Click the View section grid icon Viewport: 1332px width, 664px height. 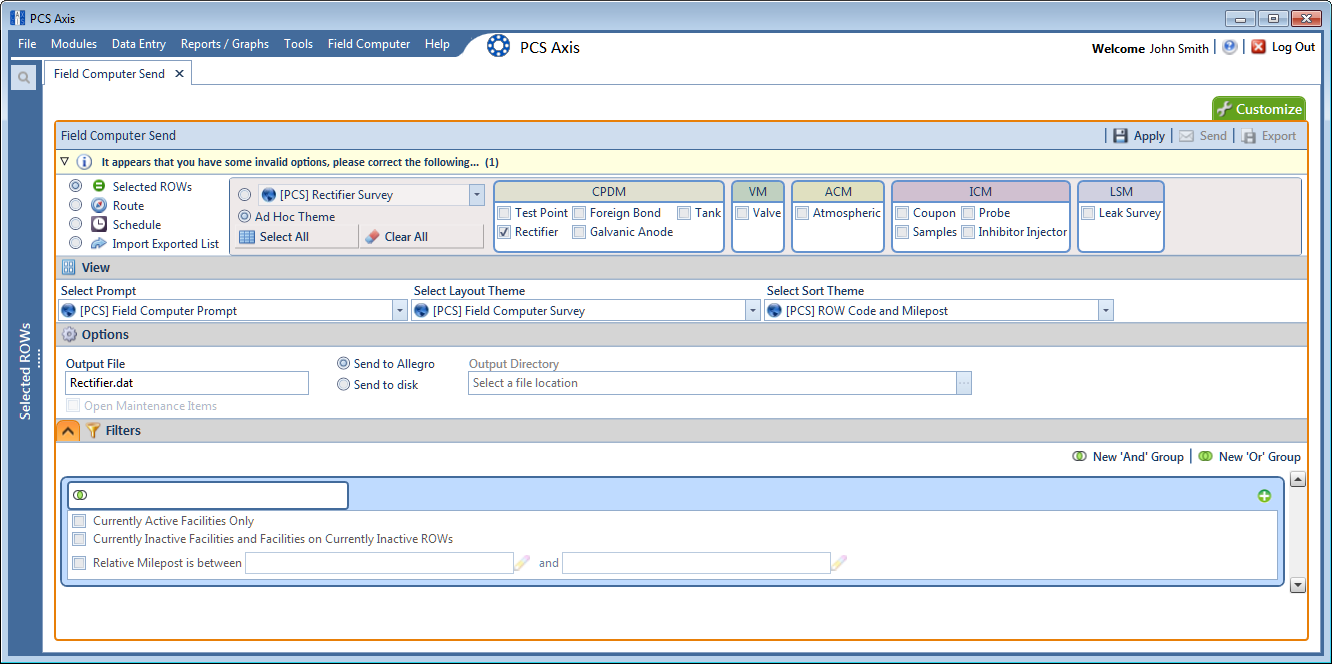[x=69, y=267]
